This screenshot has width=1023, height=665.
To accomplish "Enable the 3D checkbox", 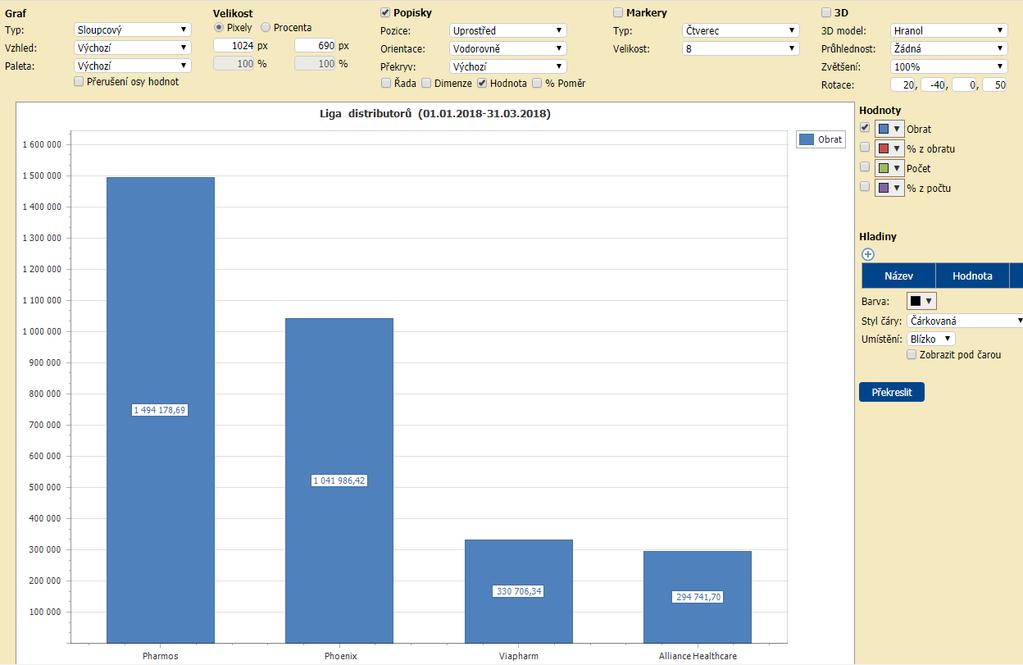I will 826,12.
